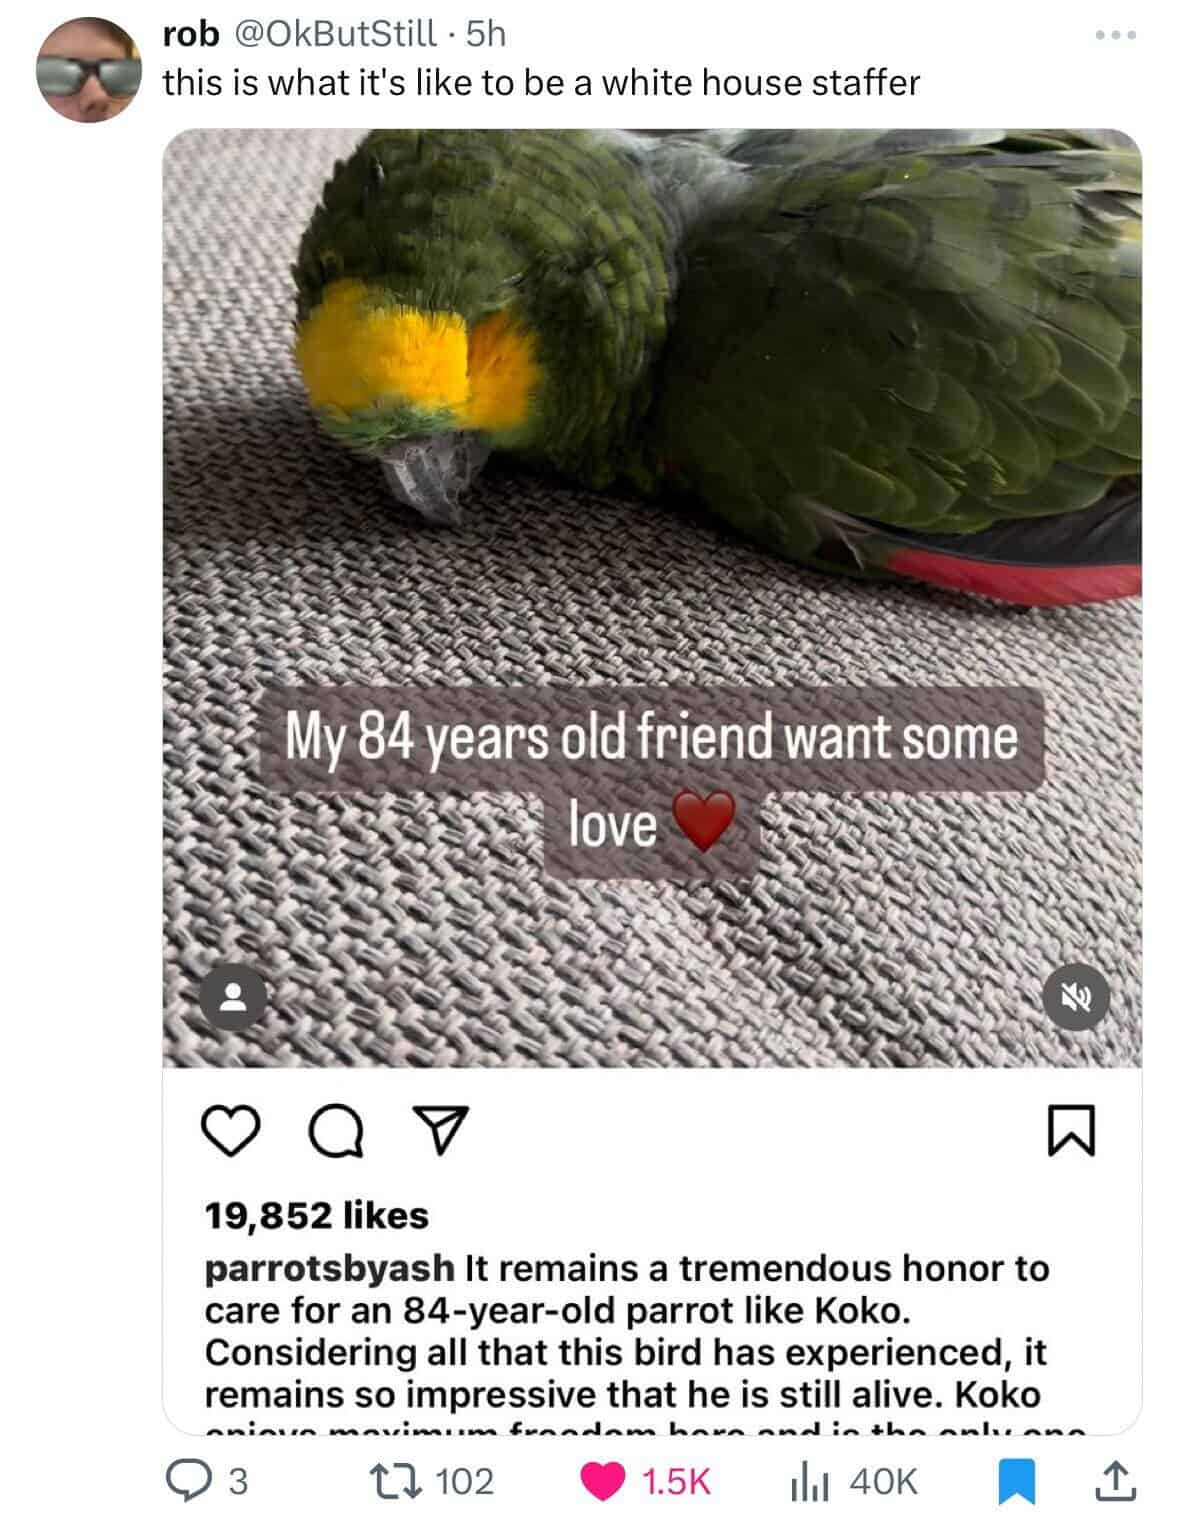Image resolution: width=1179 pixels, height=1522 pixels.
Task: Unmute the video using the speaker icon
Action: point(1077,998)
